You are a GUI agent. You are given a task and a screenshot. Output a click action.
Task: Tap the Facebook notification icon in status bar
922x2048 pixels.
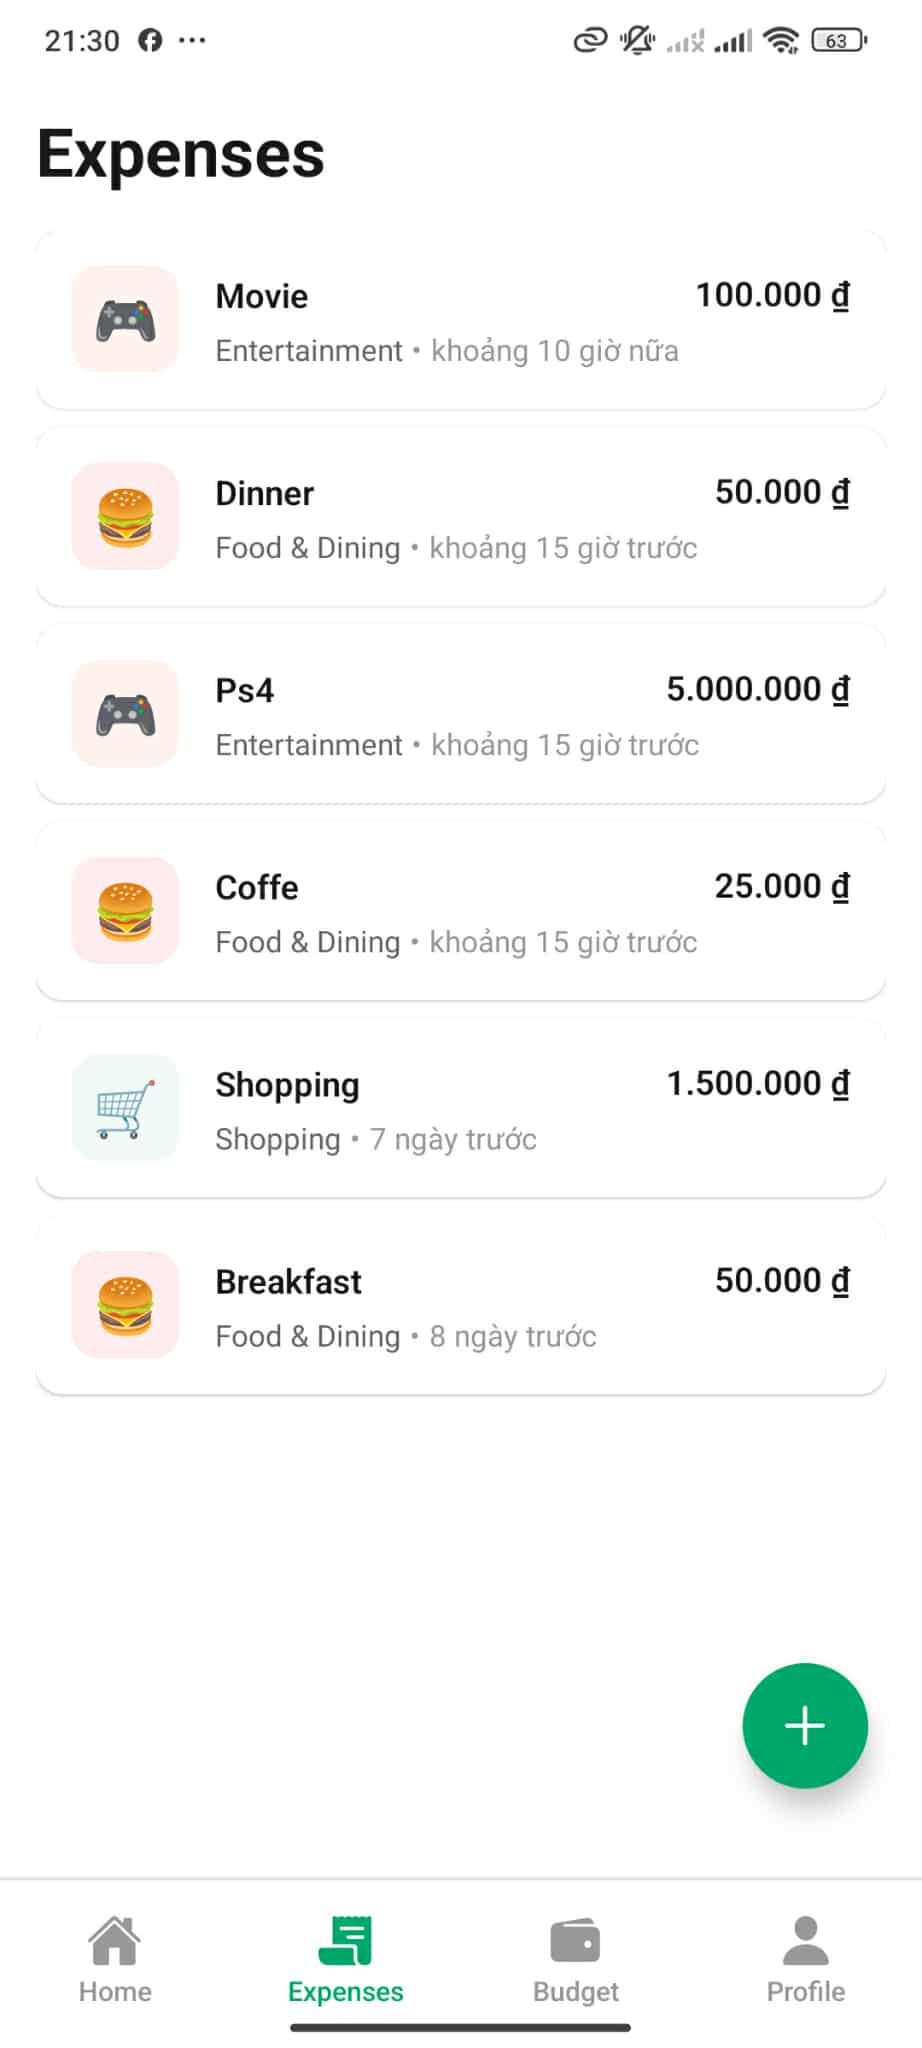150,40
